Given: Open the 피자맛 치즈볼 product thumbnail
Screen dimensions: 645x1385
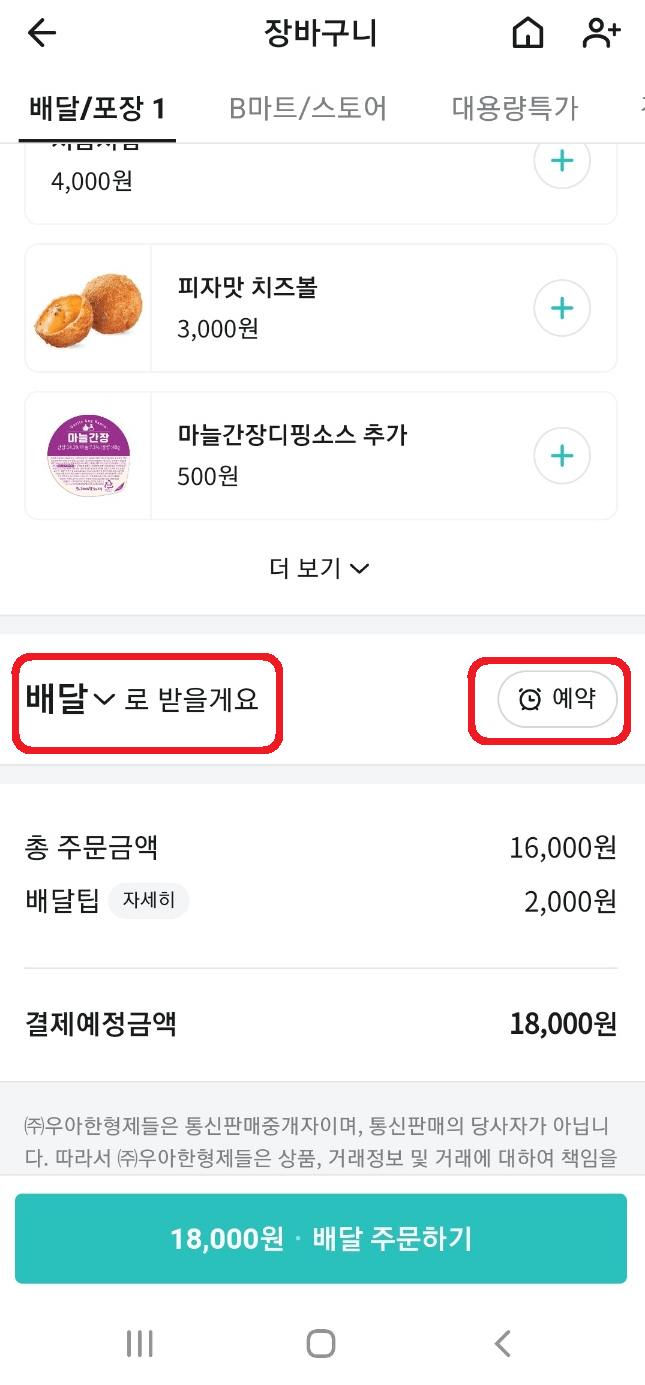Looking at the screenshot, I should [88, 308].
